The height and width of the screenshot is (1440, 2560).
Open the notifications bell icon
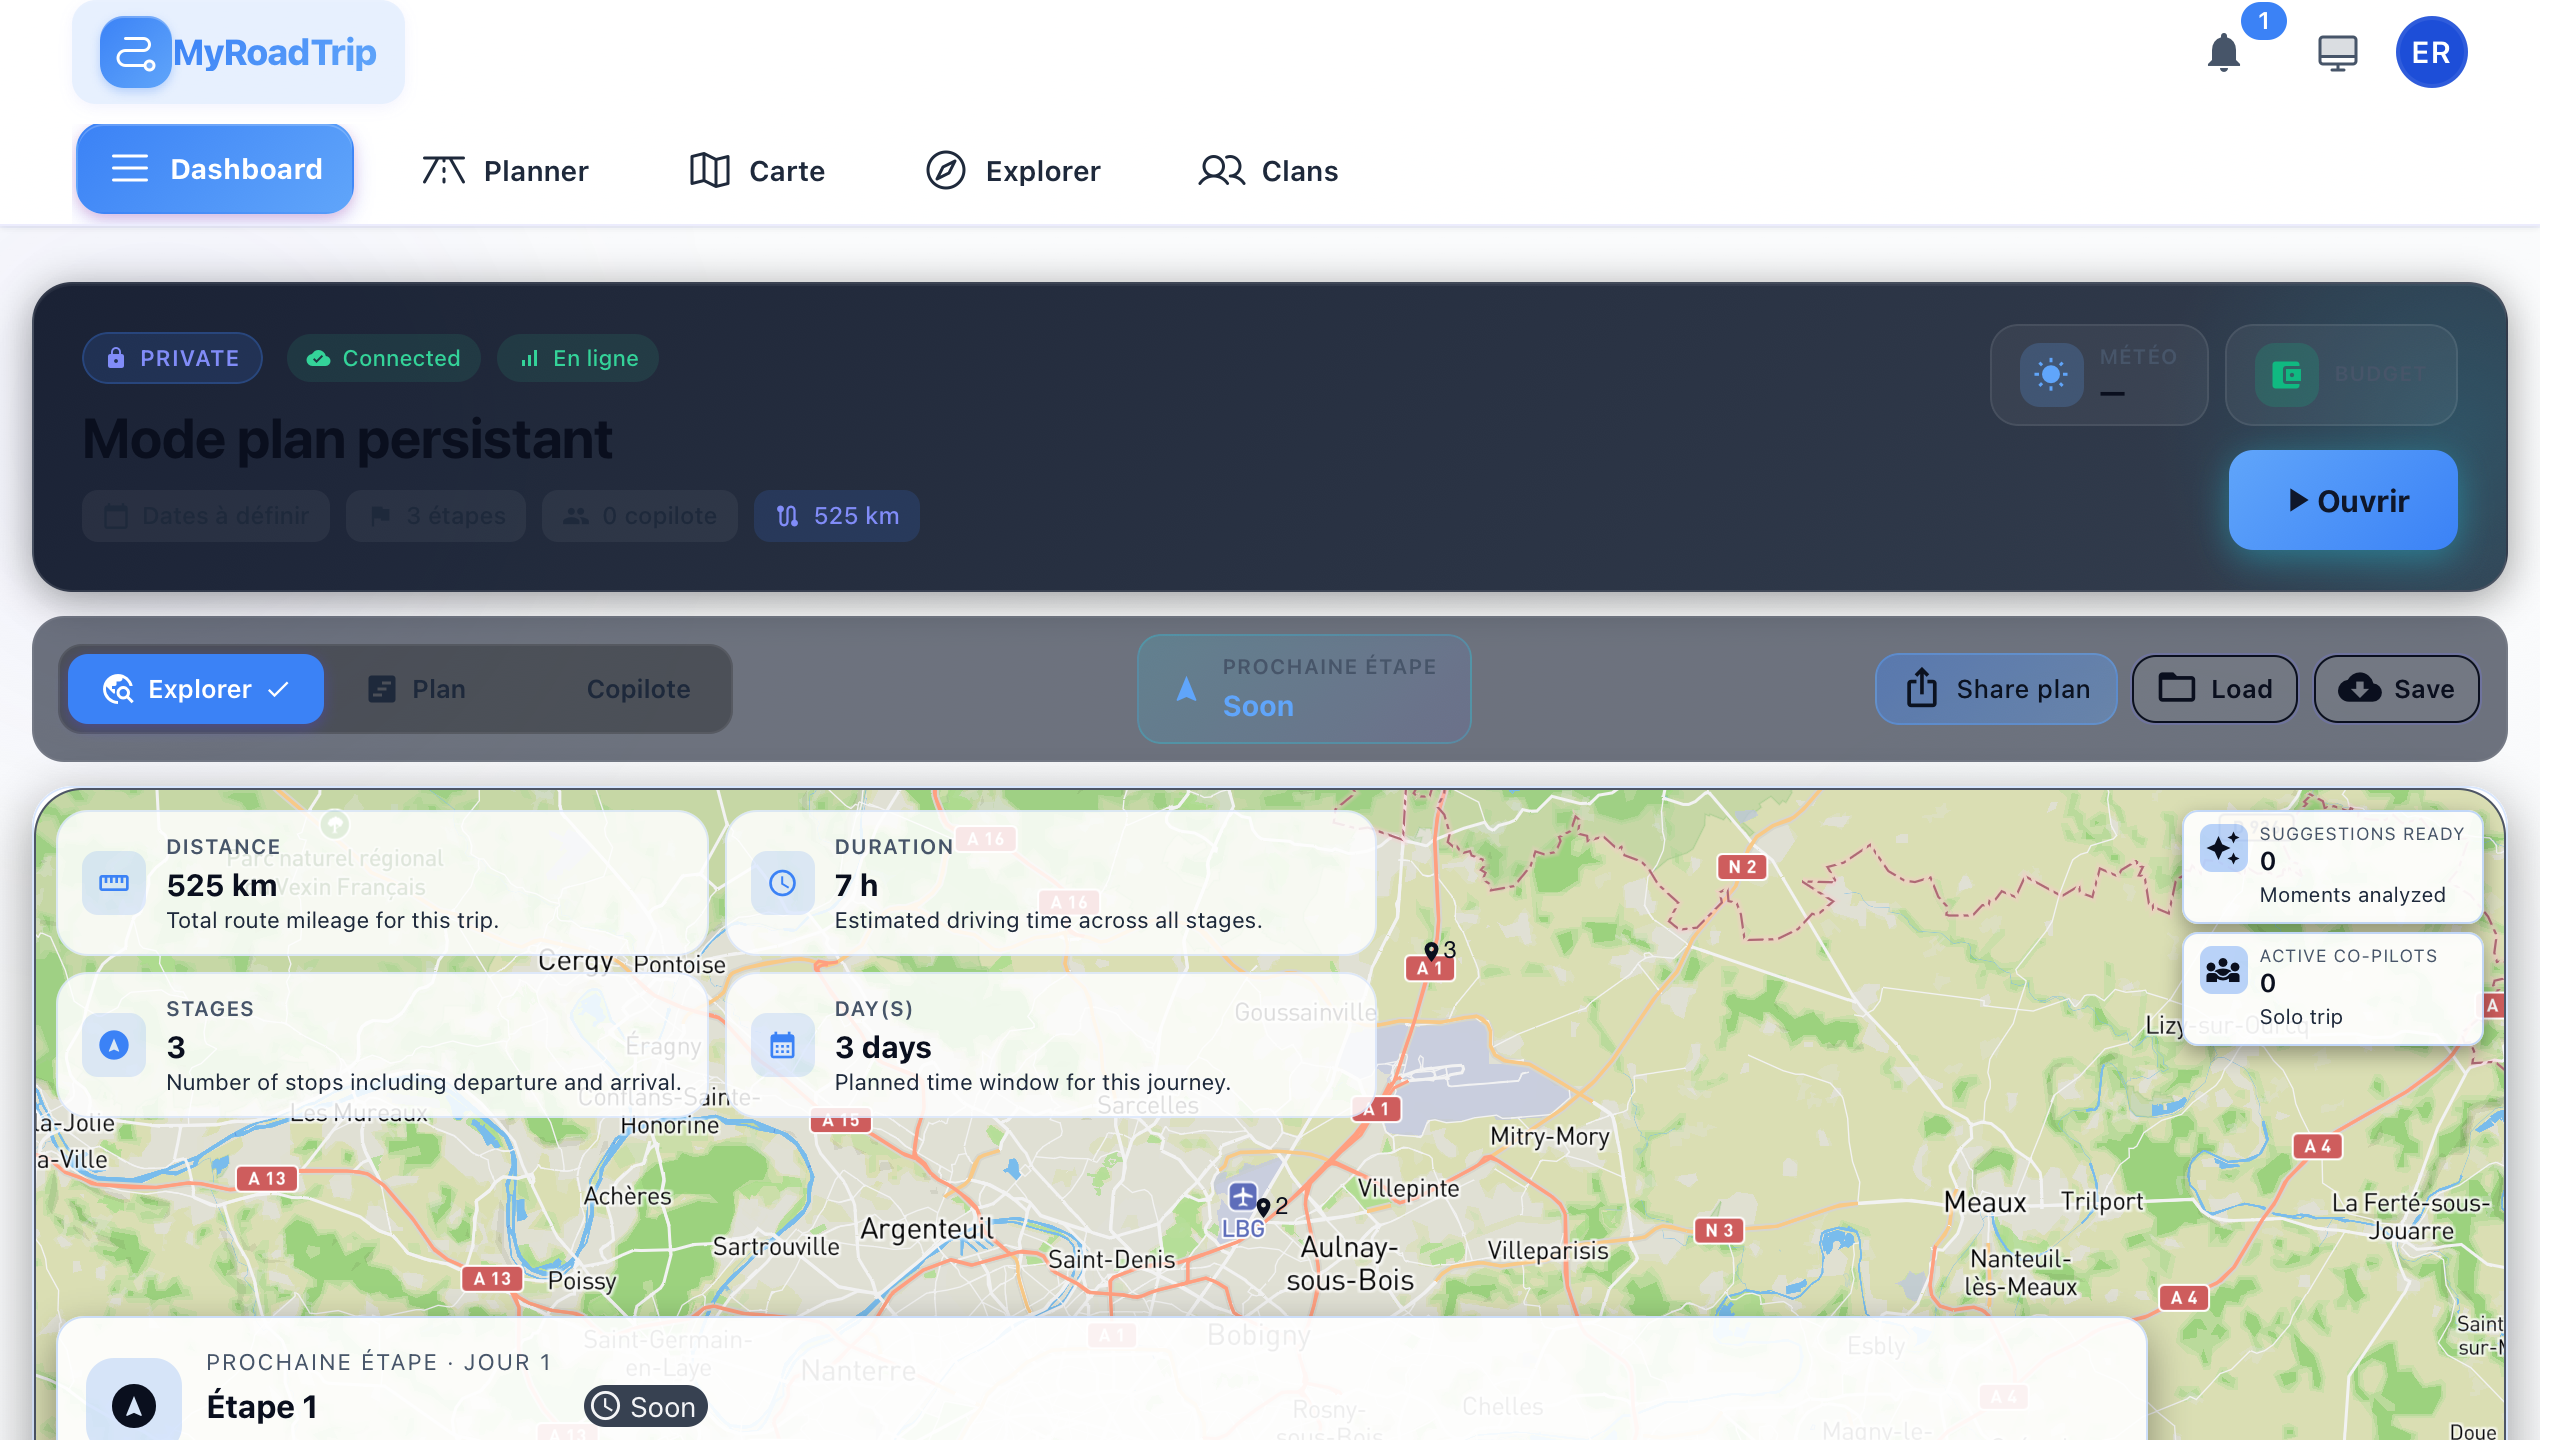(2223, 52)
